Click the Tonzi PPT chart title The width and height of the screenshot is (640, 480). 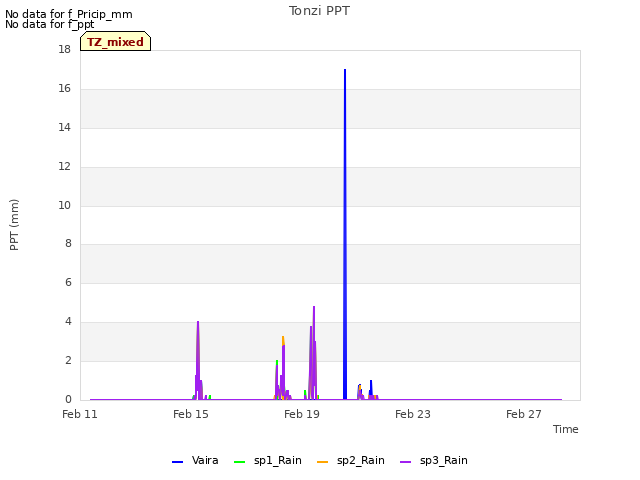point(319,11)
